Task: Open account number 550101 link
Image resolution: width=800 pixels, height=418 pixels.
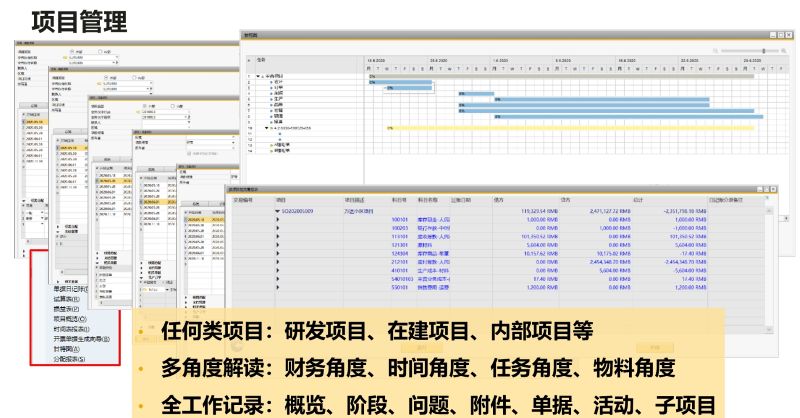Action: (399, 287)
